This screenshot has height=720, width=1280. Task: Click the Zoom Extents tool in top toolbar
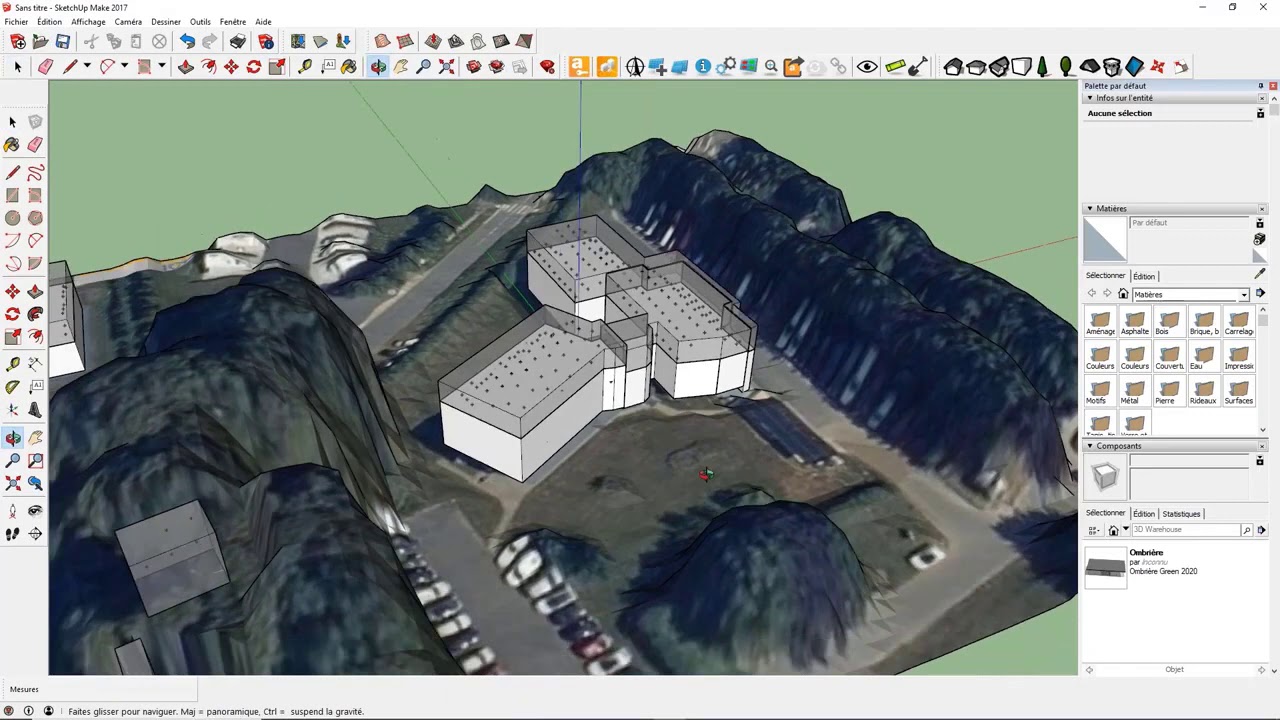(x=446, y=67)
